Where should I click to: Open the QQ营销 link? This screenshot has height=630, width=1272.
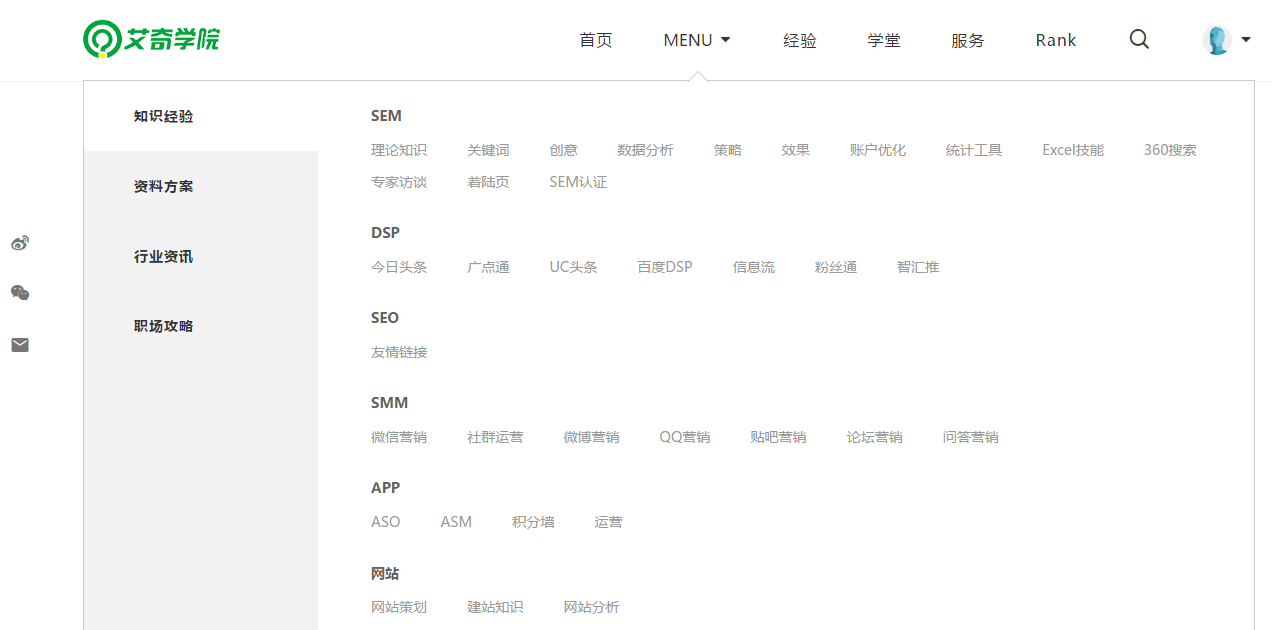(685, 437)
